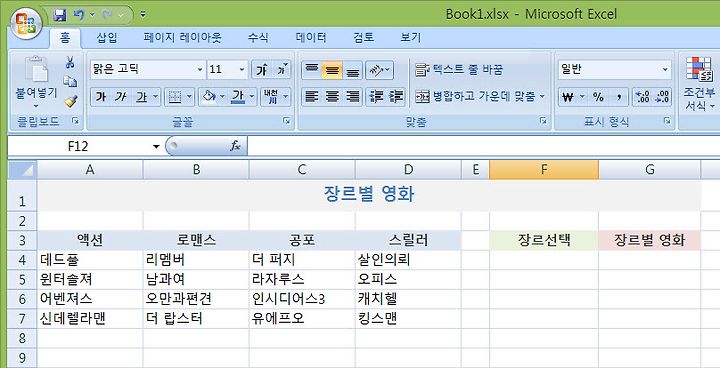This screenshot has height=368, width=720.
Task: Select the 장르선택 header cell
Action: point(544,240)
